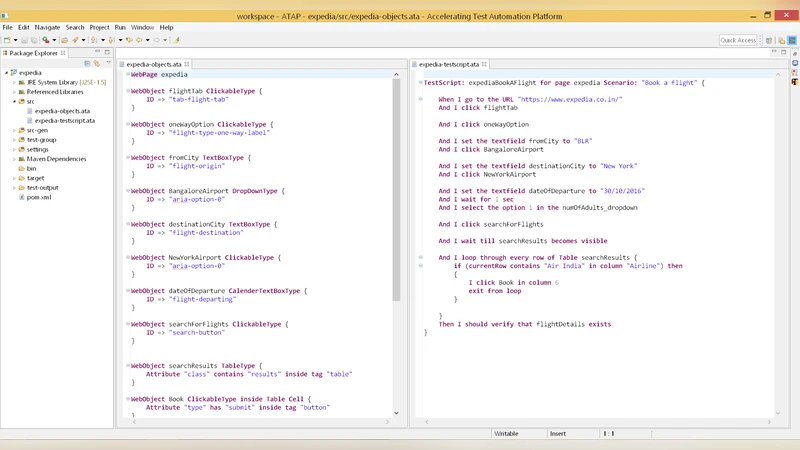Expand the JRE System Library node
800x450 pixels.
14,82
